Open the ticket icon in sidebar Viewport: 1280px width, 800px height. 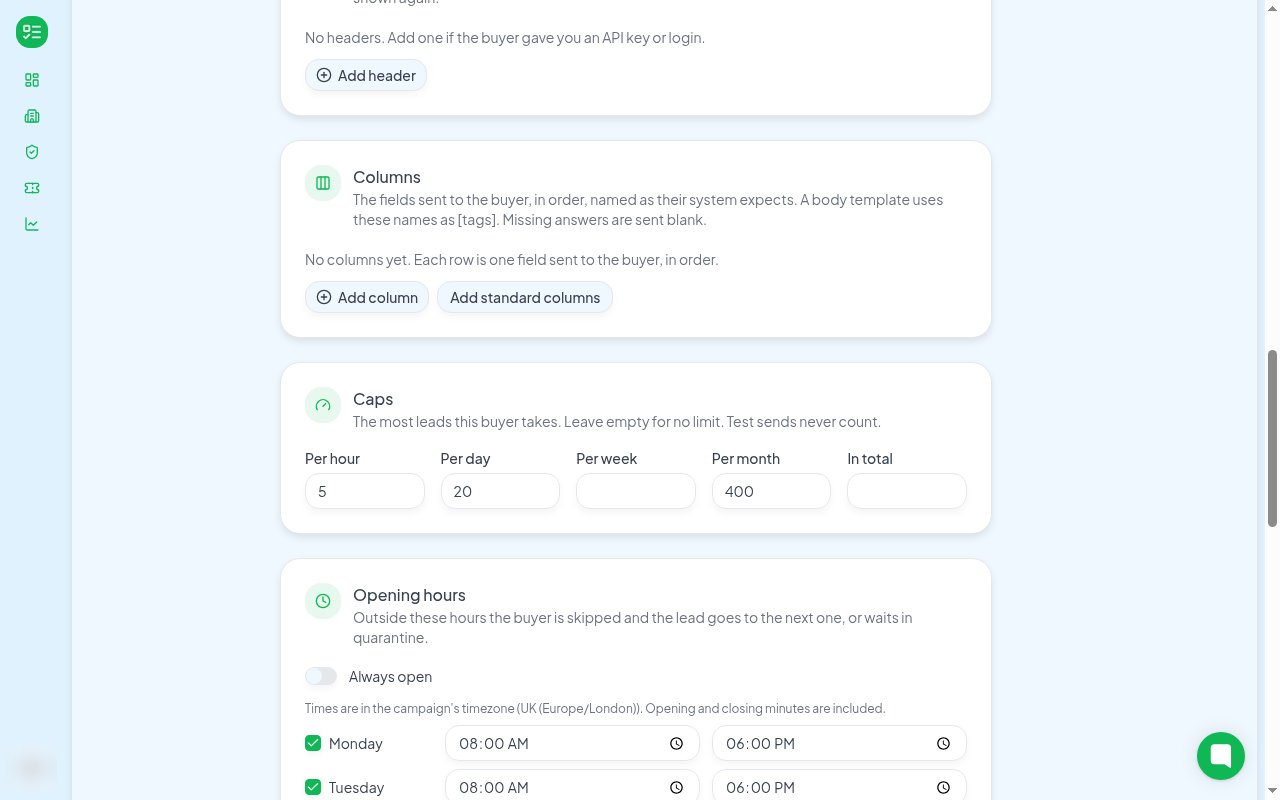click(x=32, y=188)
